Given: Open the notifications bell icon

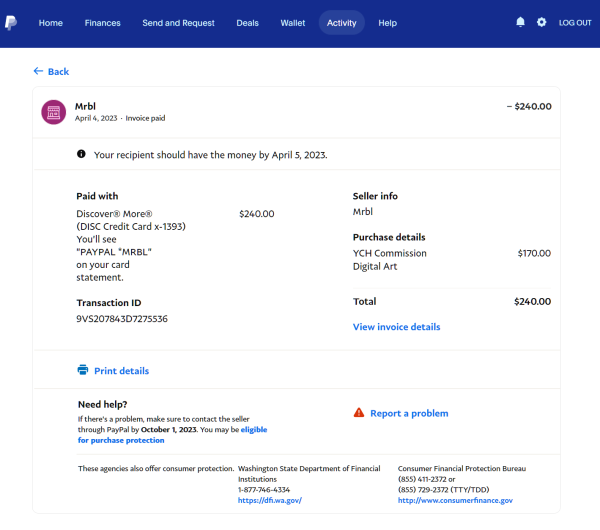Looking at the screenshot, I should (x=520, y=22).
